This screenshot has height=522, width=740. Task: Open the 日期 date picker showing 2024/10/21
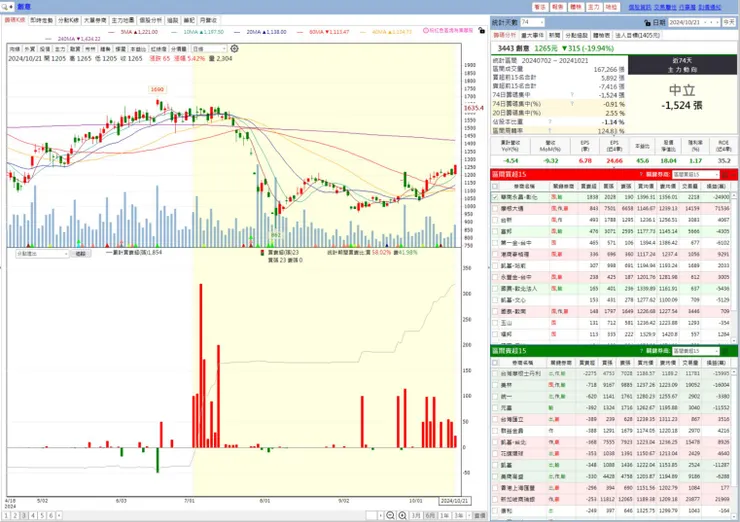[x=694, y=22]
